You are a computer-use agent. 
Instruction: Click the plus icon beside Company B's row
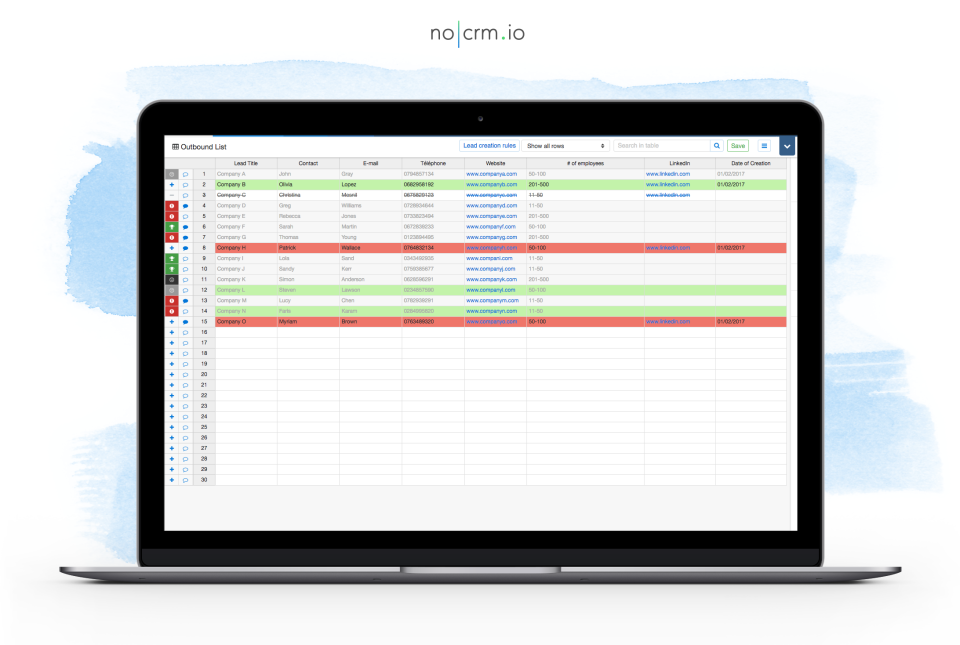coord(171,183)
